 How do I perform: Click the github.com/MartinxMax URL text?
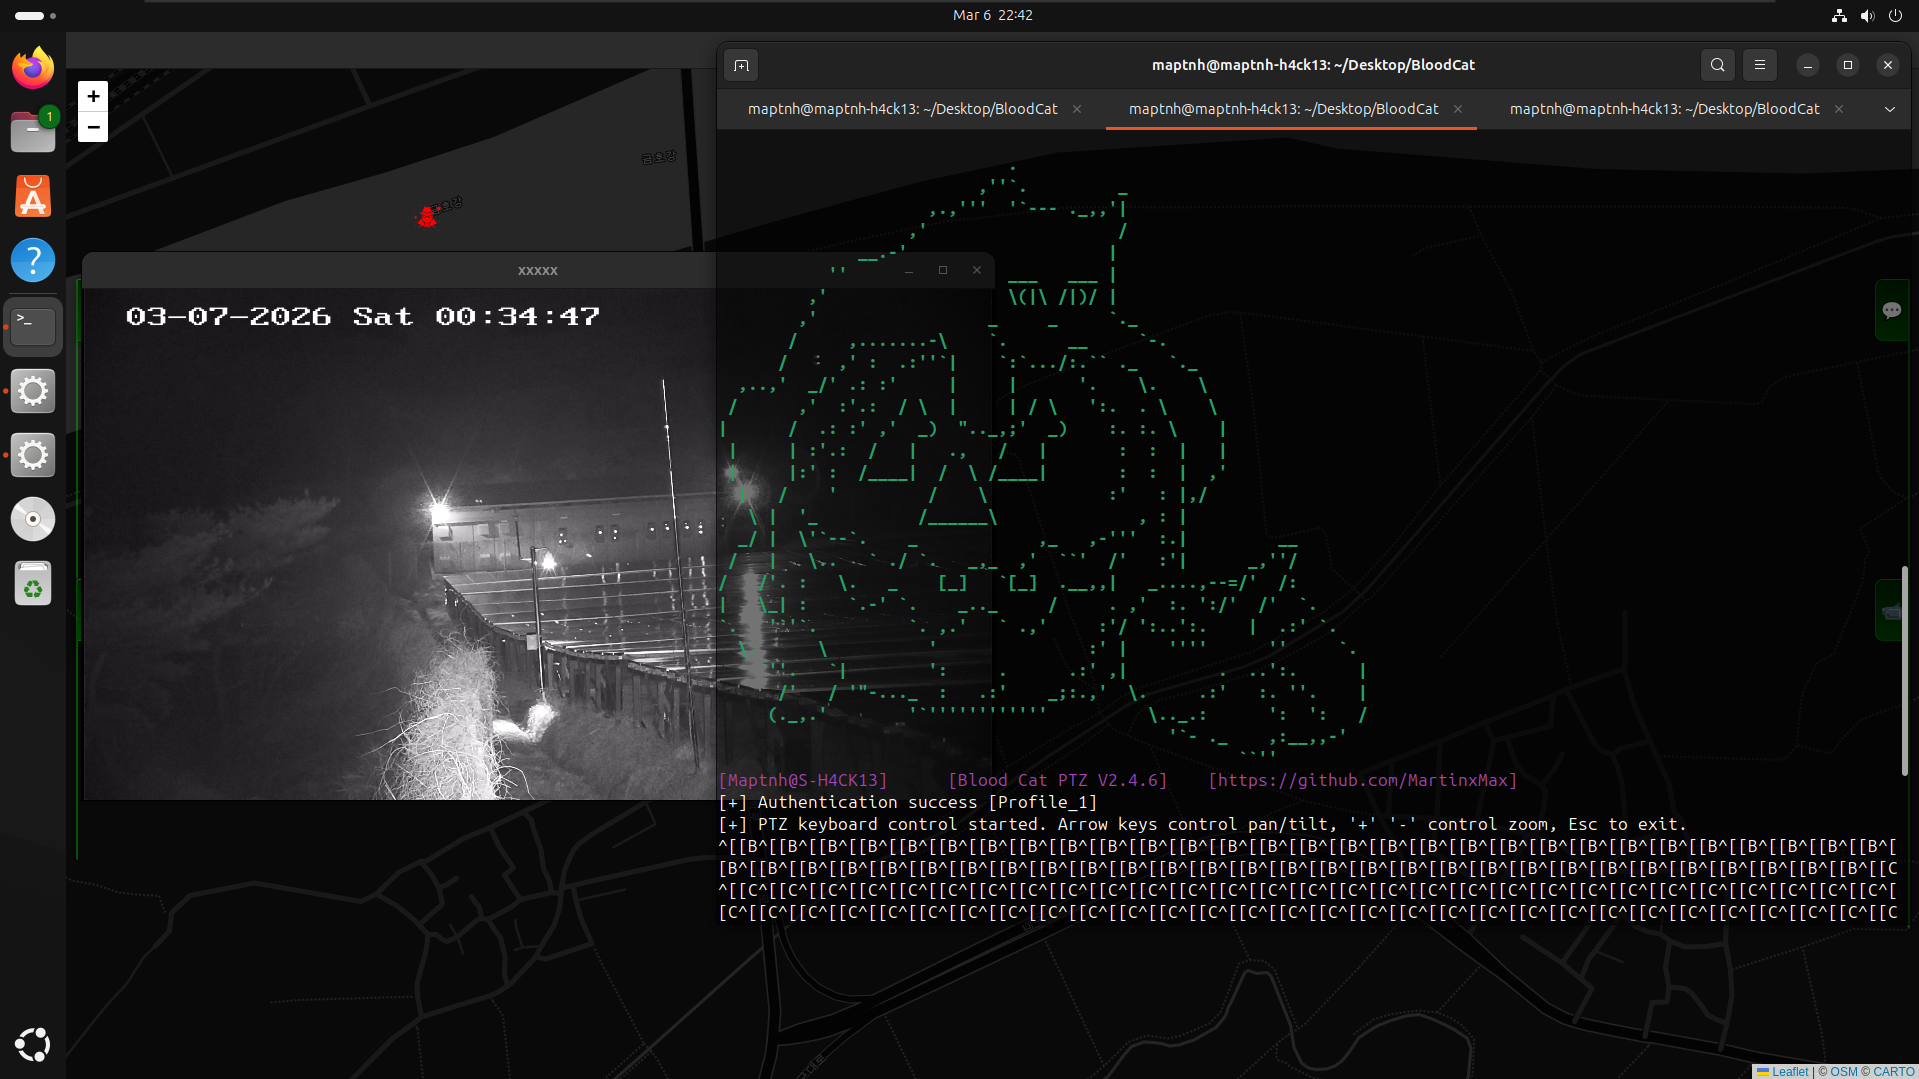[x=1363, y=780]
